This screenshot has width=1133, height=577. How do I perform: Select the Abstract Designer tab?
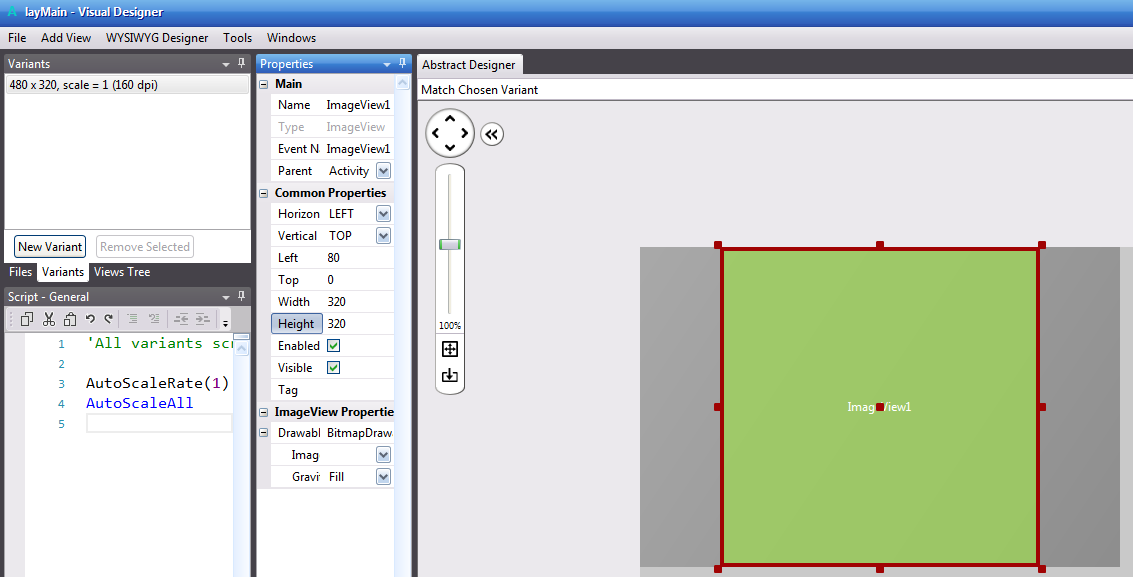[x=468, y=64]
